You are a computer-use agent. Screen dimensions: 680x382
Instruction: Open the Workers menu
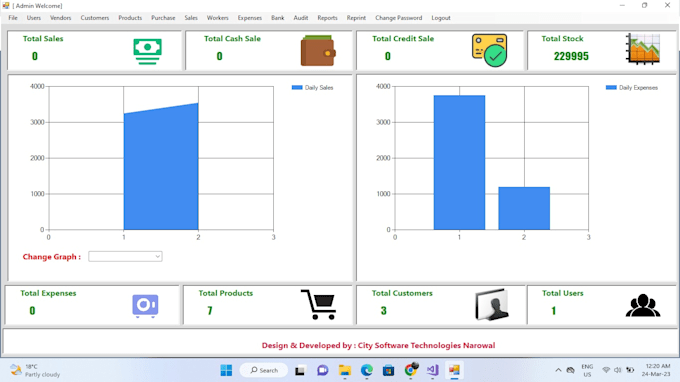point(217,18)
